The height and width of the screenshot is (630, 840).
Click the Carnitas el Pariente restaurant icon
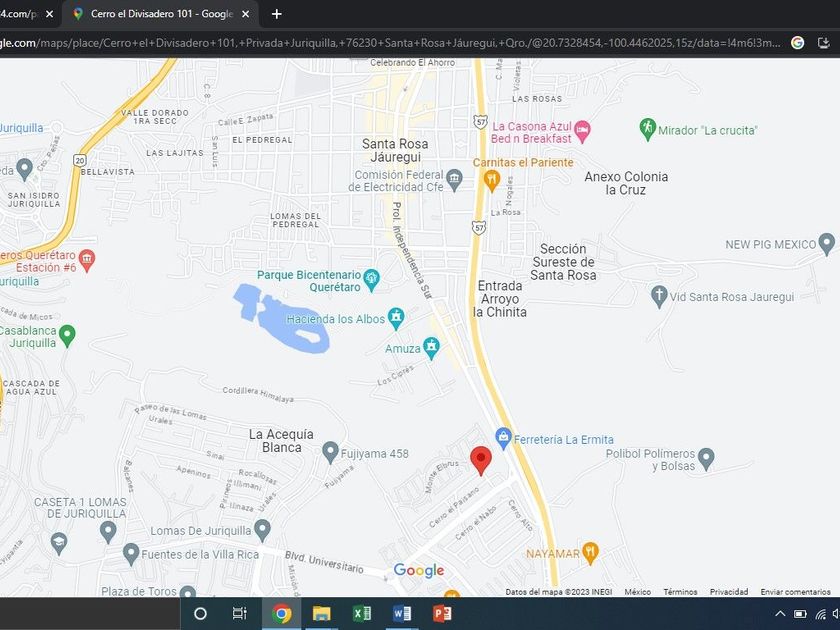[491, 181]
